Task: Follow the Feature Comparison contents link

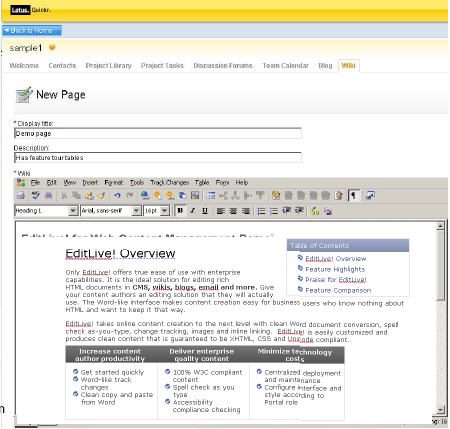Action: 338,290
